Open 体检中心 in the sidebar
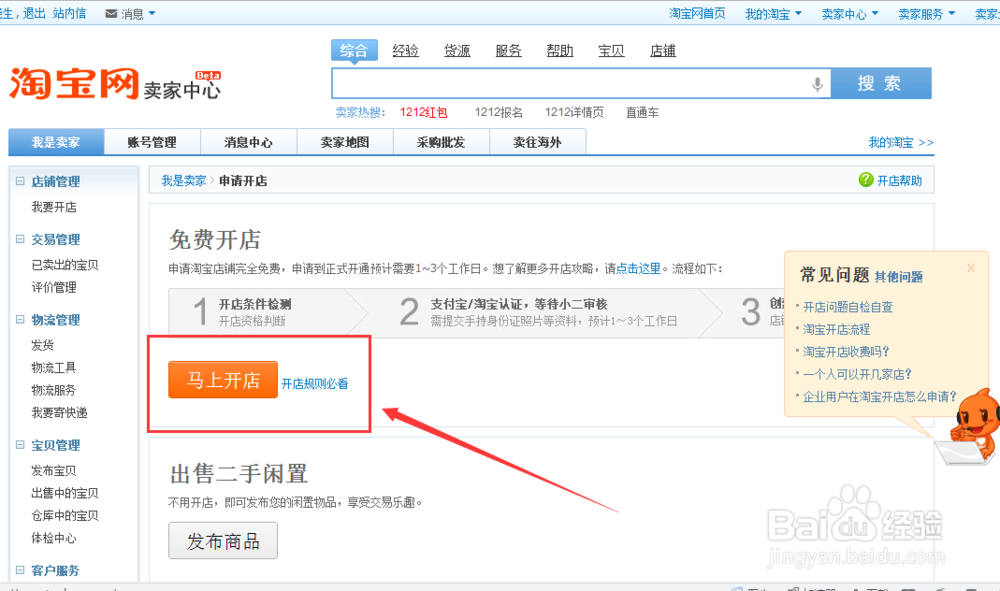Image resolution: width=1000 pixels, height=591 pixels. pos(54,538)
